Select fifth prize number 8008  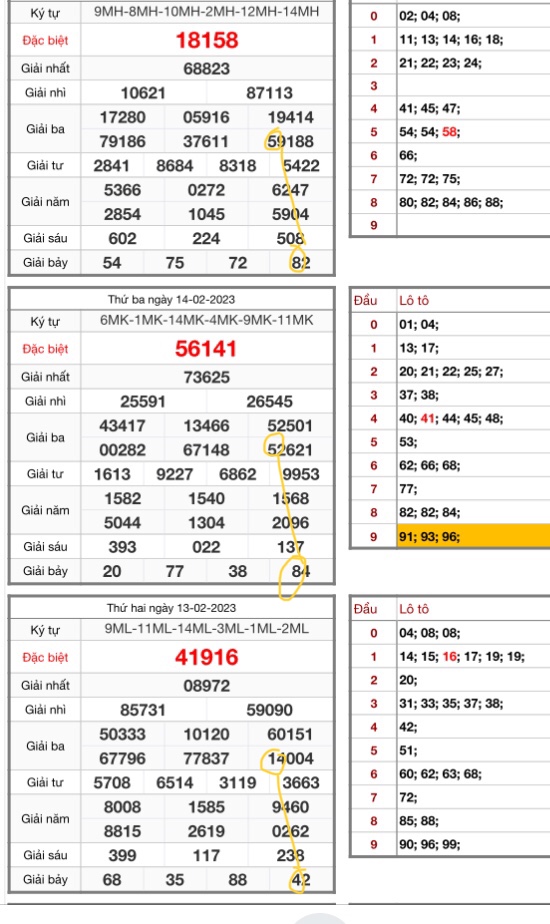click(123, 807)
